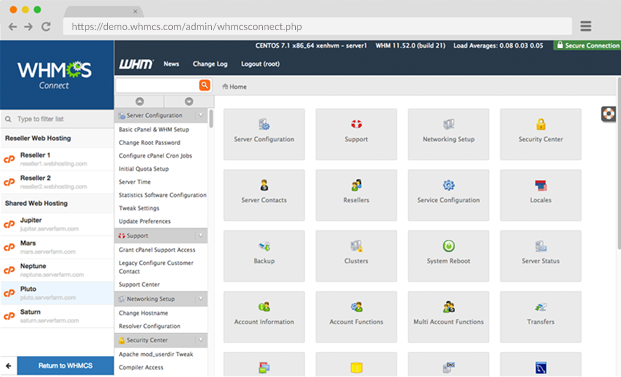This screenshot has height=377, width=621.
Task: Collapse the Security Center sidebar section
Action: coord(200,340)
